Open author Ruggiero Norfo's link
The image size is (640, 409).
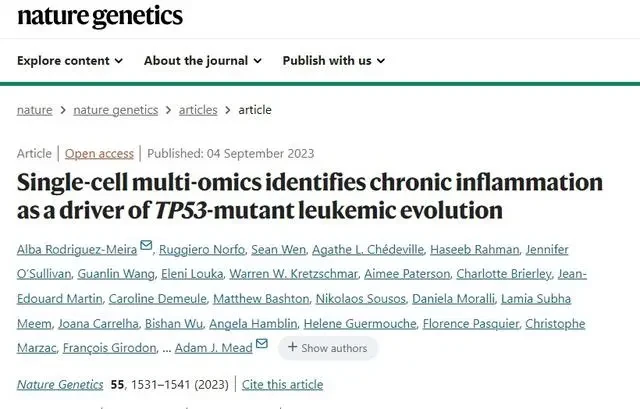point(202,249)
